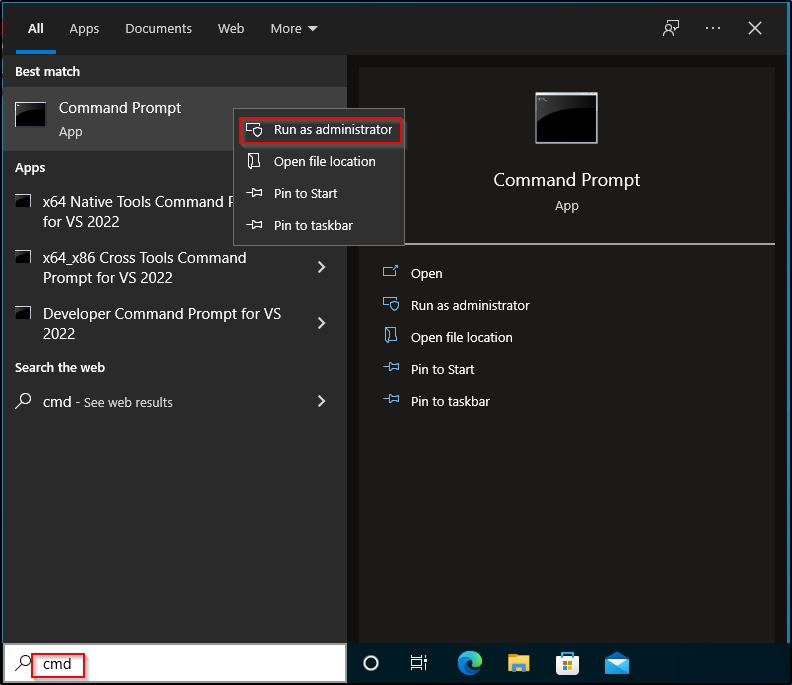The image size is (792, 685).
Task: Click the Task View taskbar icon
Action: click(419, 663)
